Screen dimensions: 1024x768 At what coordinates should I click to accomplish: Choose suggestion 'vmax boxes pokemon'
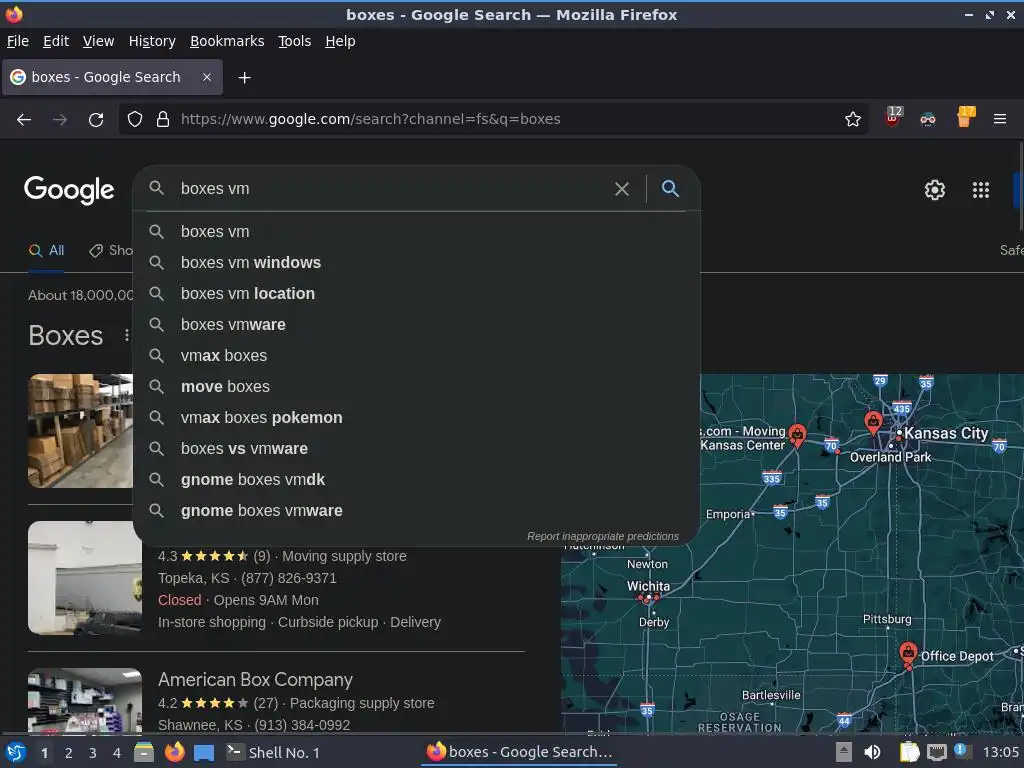[x=416, y=418]
